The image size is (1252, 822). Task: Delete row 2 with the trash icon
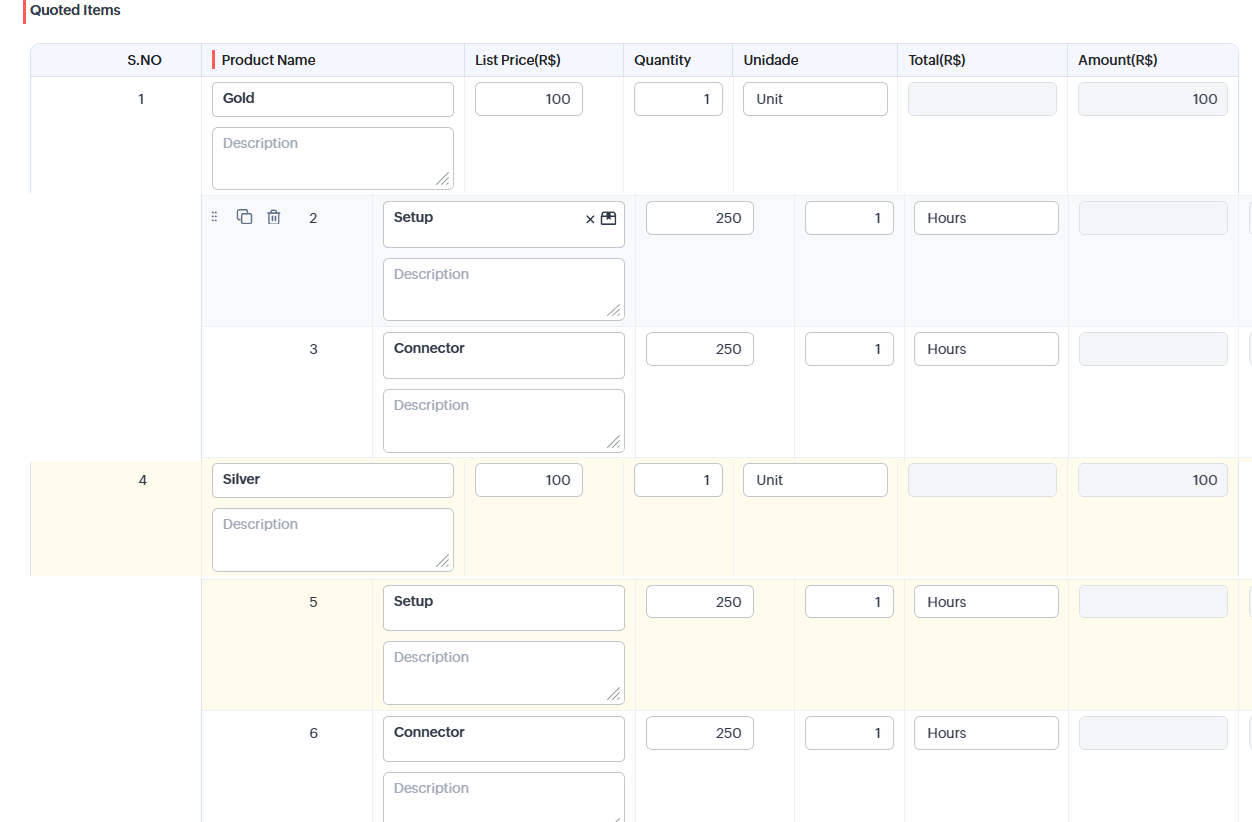[274, 217]
